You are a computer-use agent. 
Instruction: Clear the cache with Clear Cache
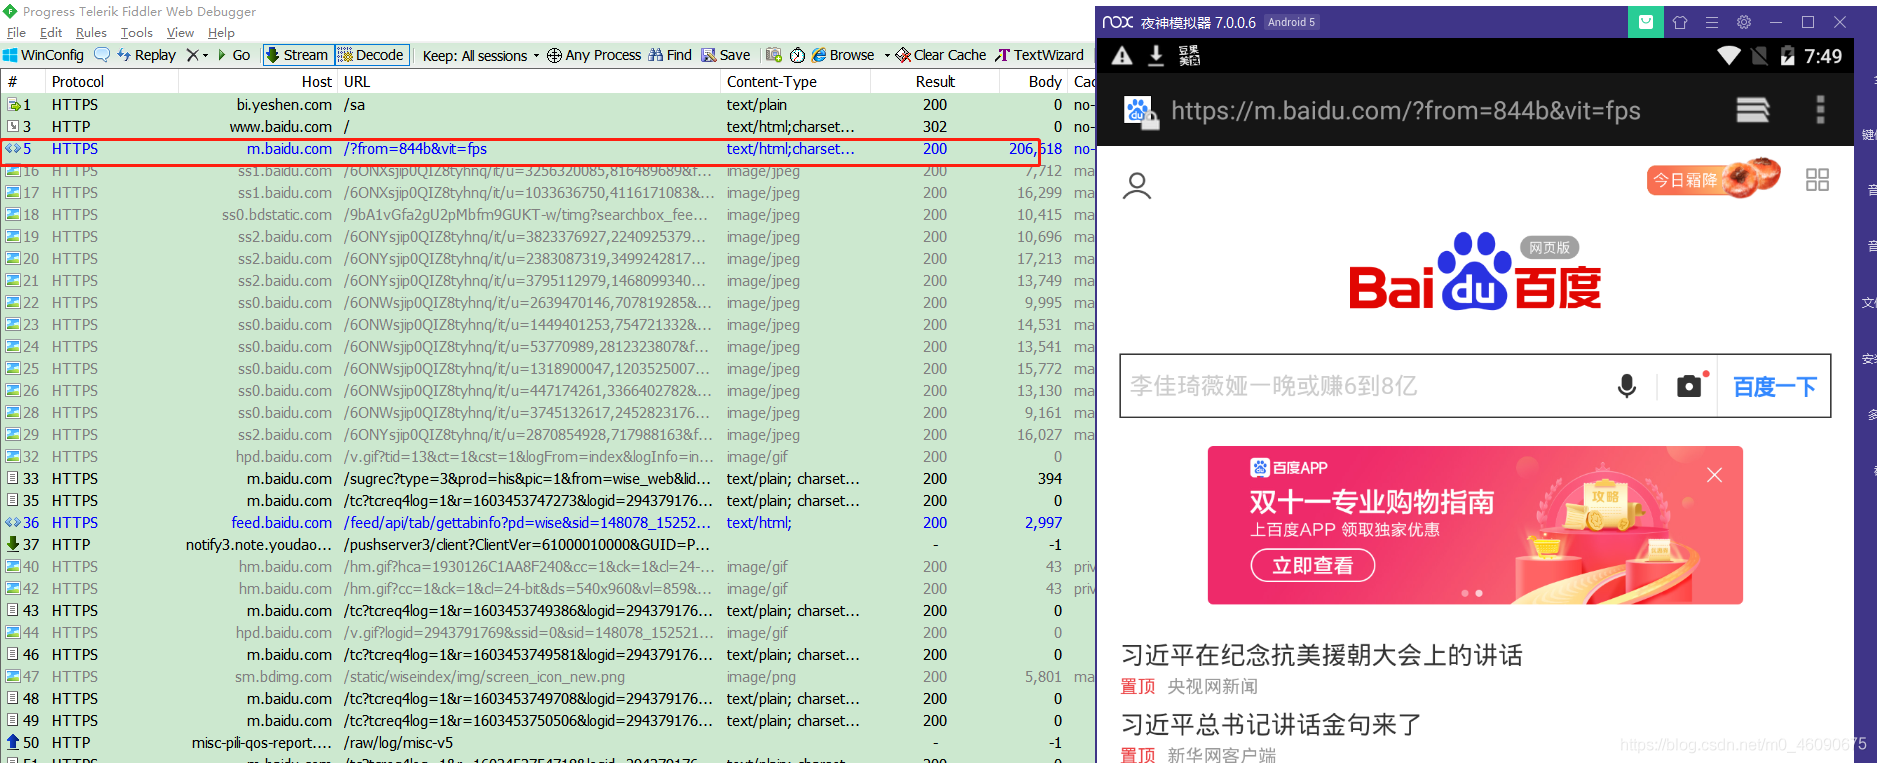pyautogui.click(x=941, y=55)
